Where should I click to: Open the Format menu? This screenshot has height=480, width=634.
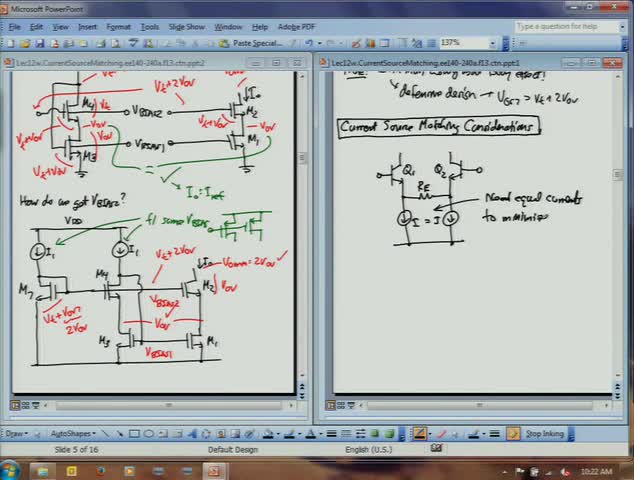click(x=118, y=27)
